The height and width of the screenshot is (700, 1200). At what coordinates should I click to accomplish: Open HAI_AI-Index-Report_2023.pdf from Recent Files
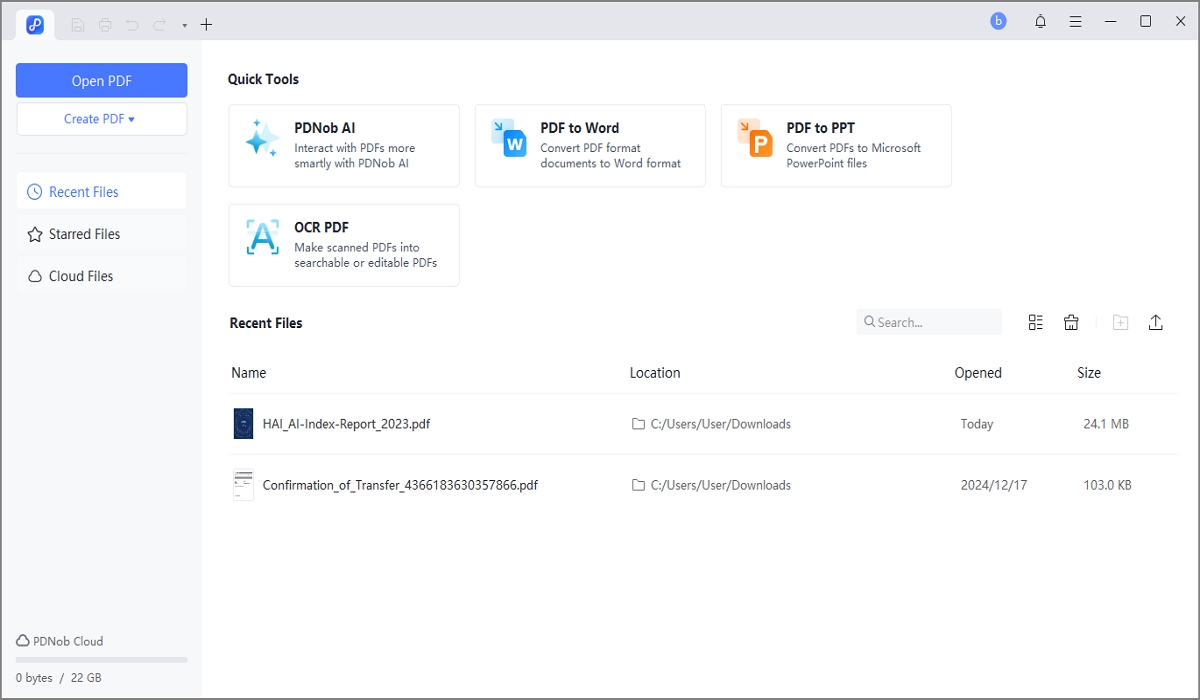click(345, 423)
